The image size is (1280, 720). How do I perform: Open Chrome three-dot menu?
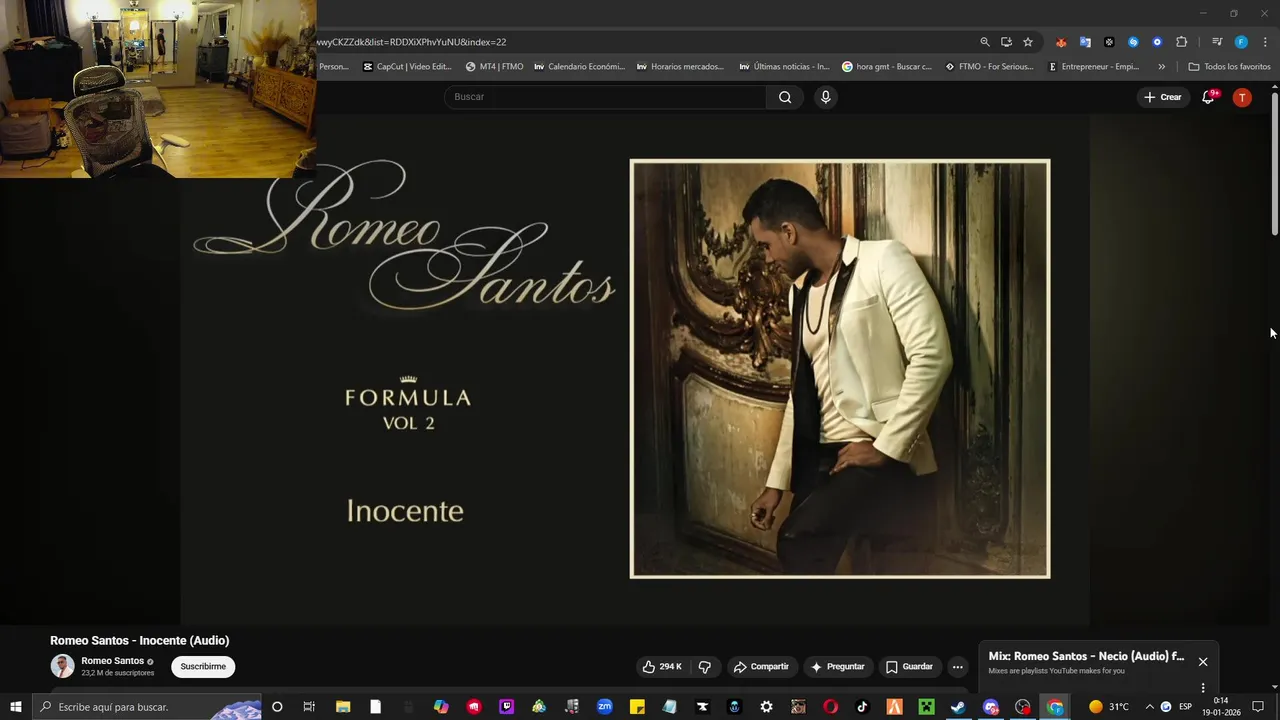pos(1265,42)
